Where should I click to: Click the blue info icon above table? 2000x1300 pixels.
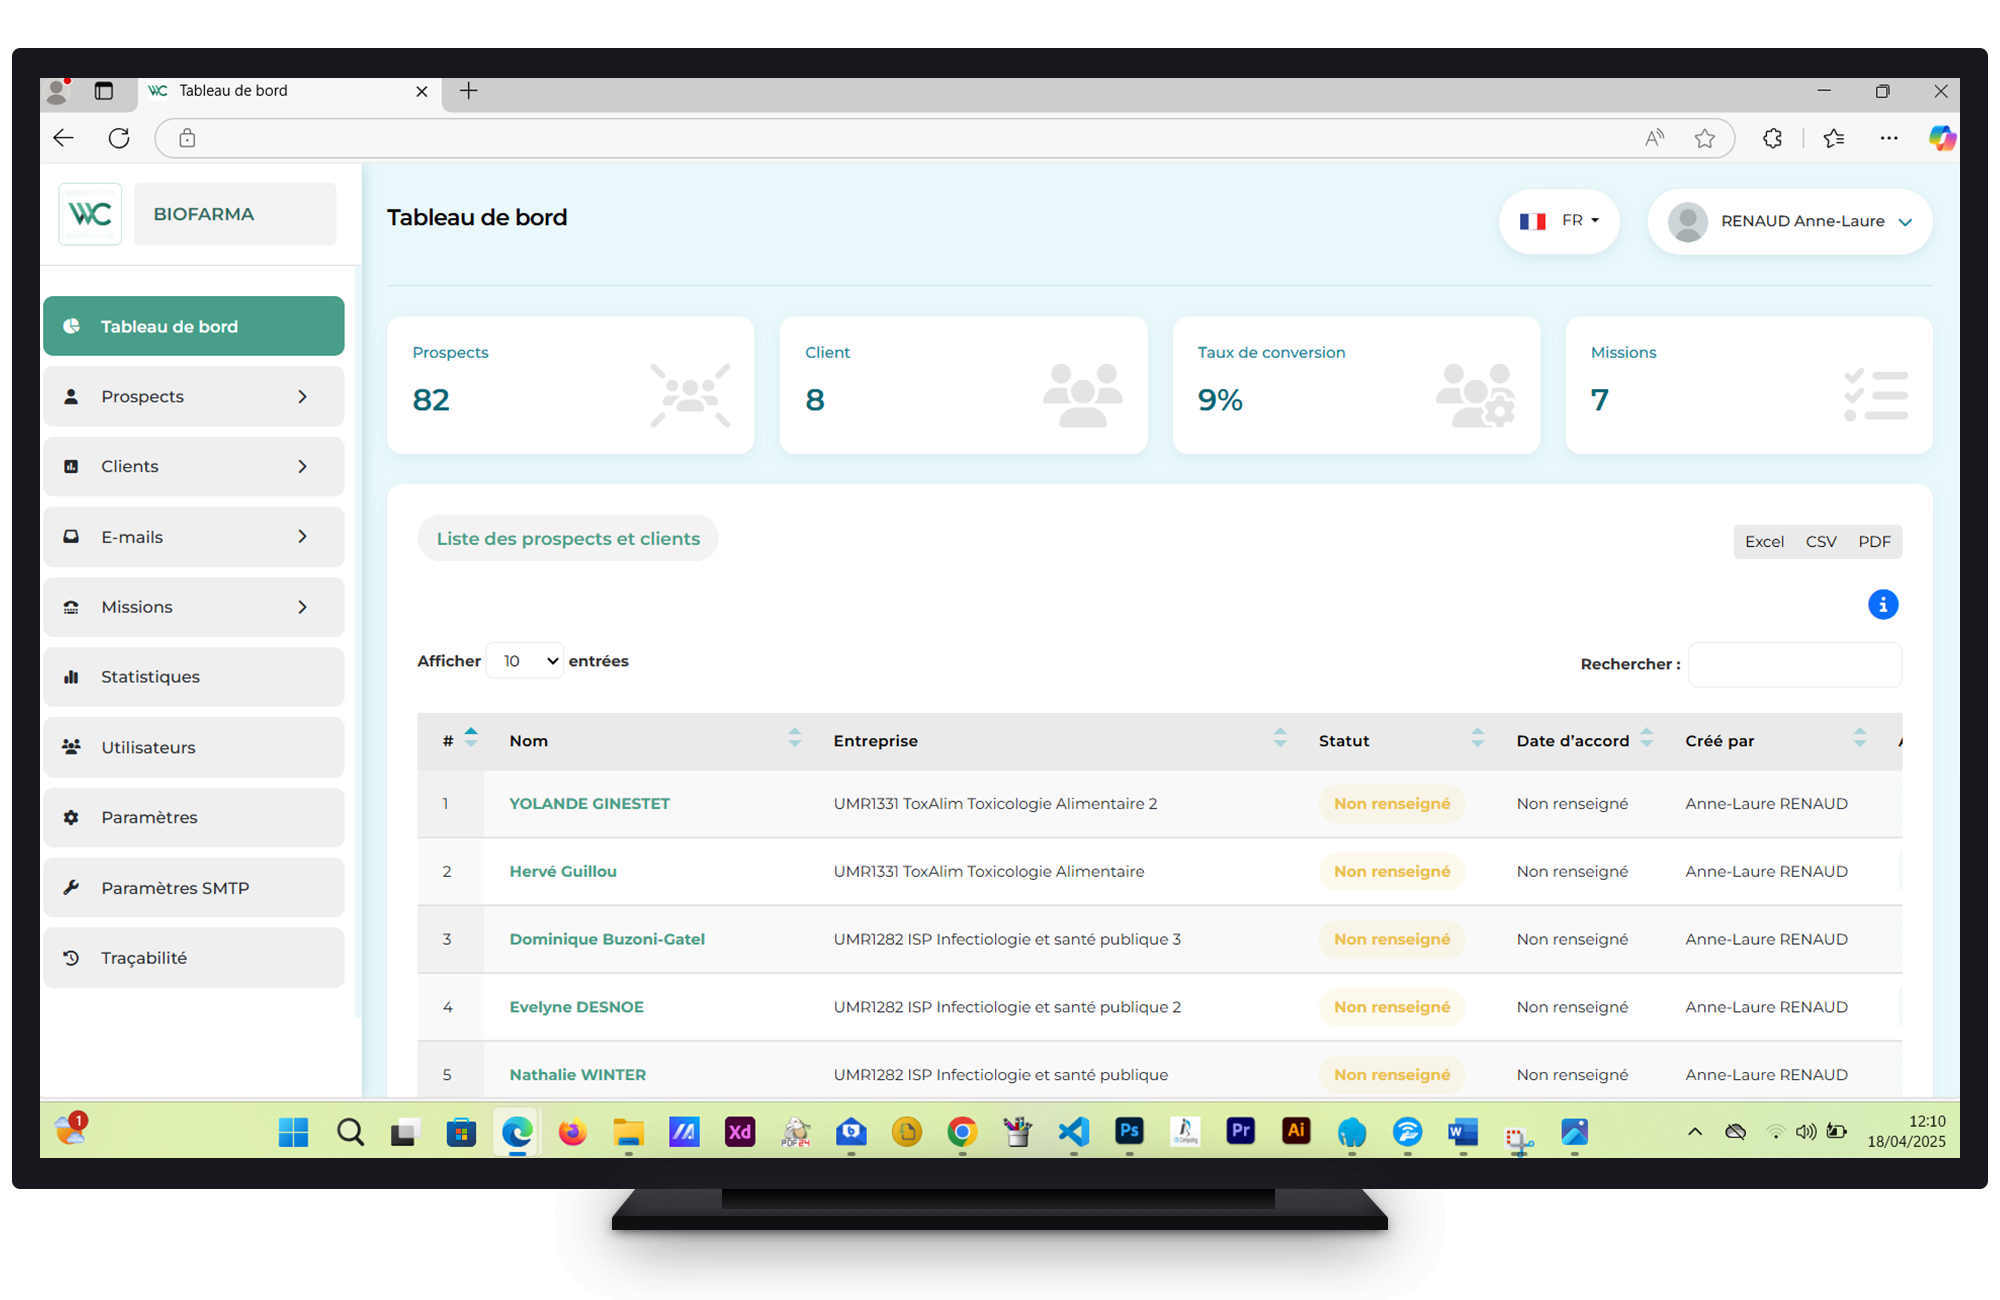1882,604
